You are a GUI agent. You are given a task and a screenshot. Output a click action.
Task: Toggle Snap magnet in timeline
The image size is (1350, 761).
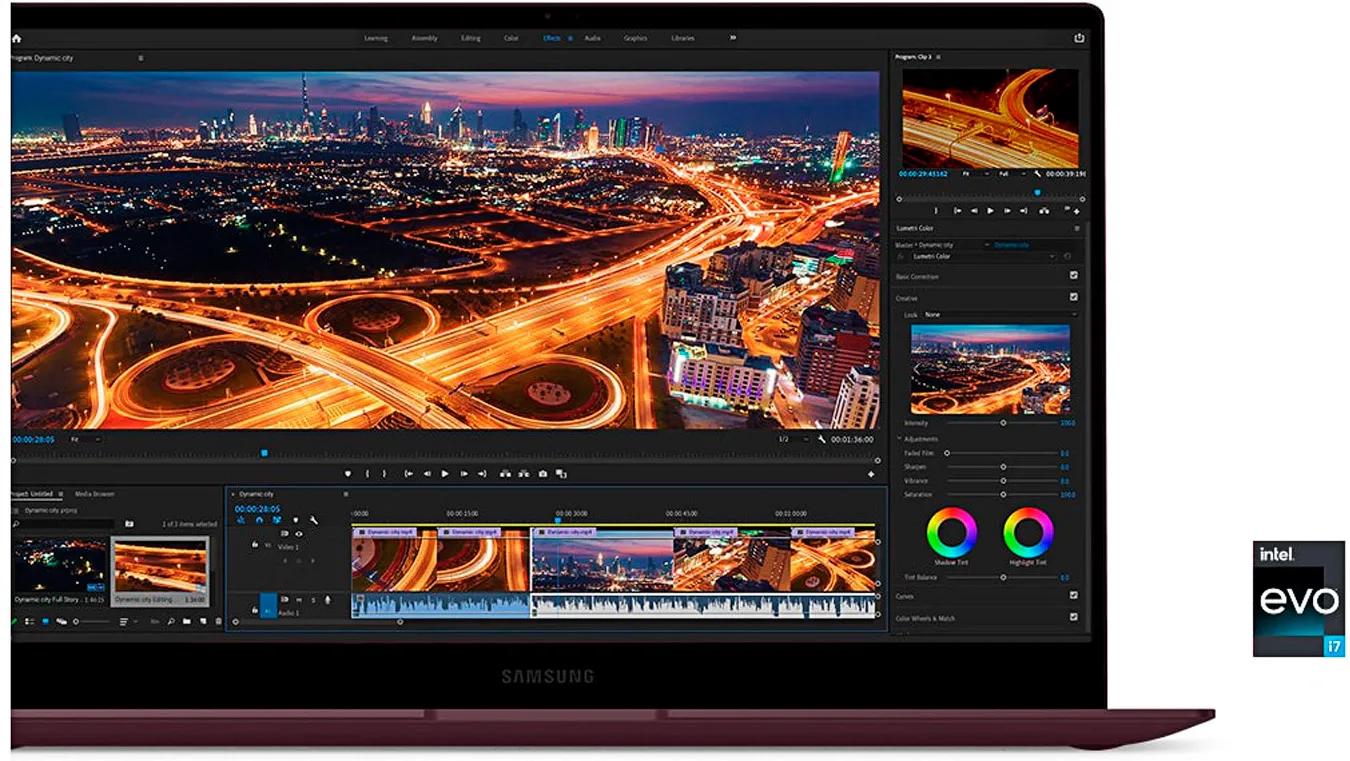(259, 519)
